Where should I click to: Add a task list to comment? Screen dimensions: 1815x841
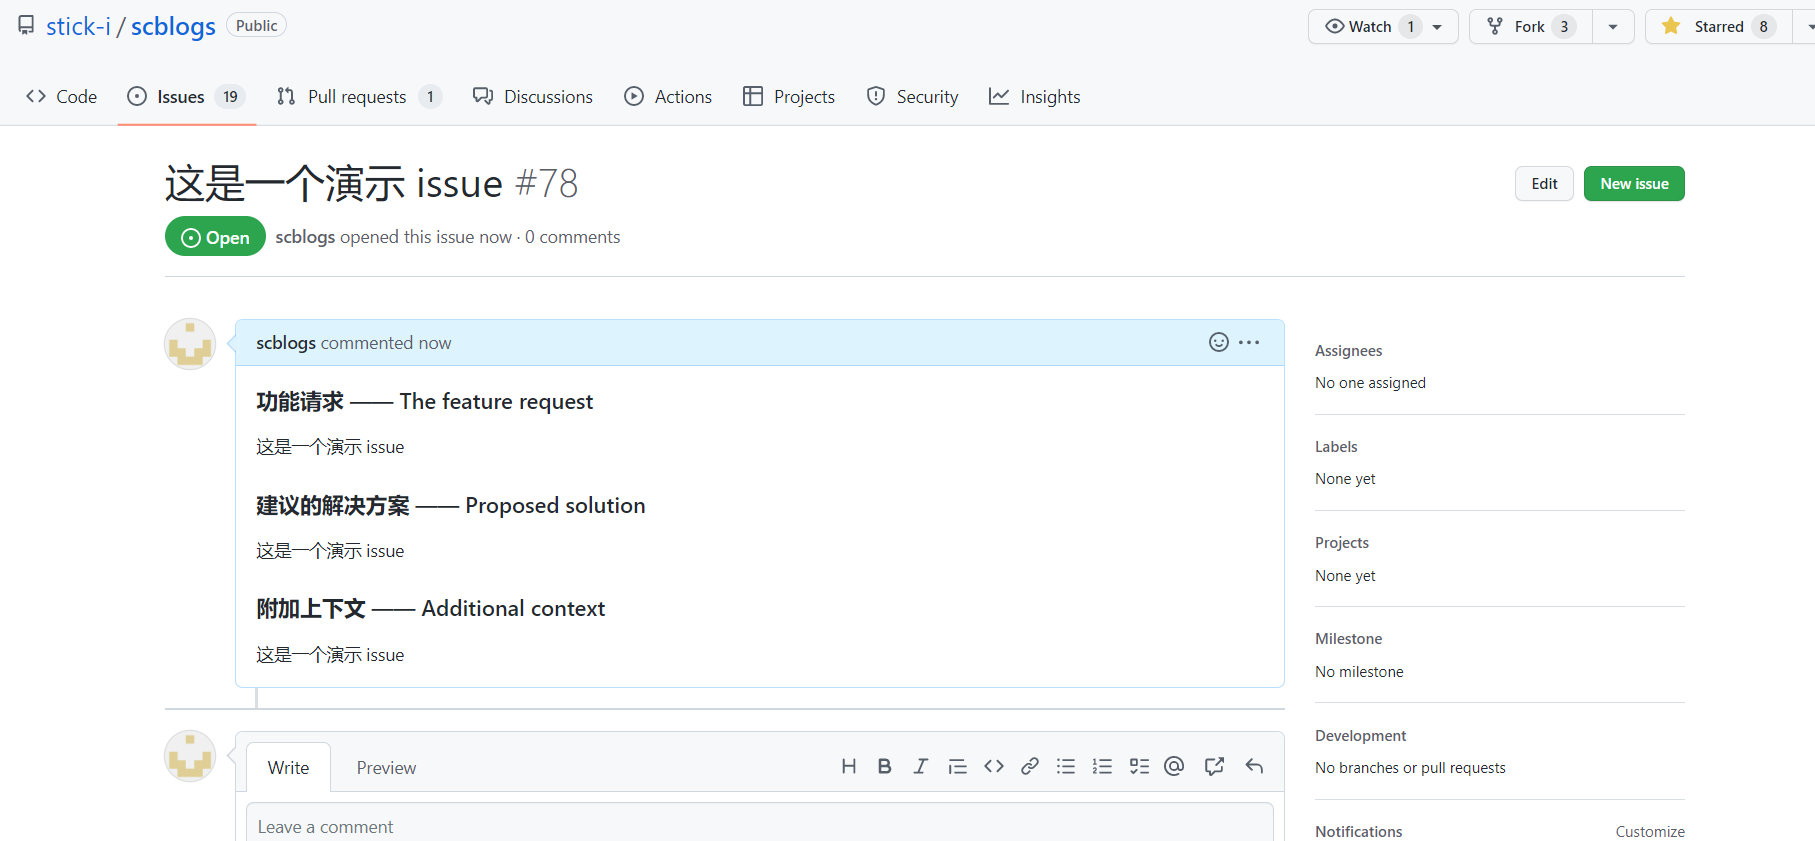pyautogui.click(x=1139, y=766)
